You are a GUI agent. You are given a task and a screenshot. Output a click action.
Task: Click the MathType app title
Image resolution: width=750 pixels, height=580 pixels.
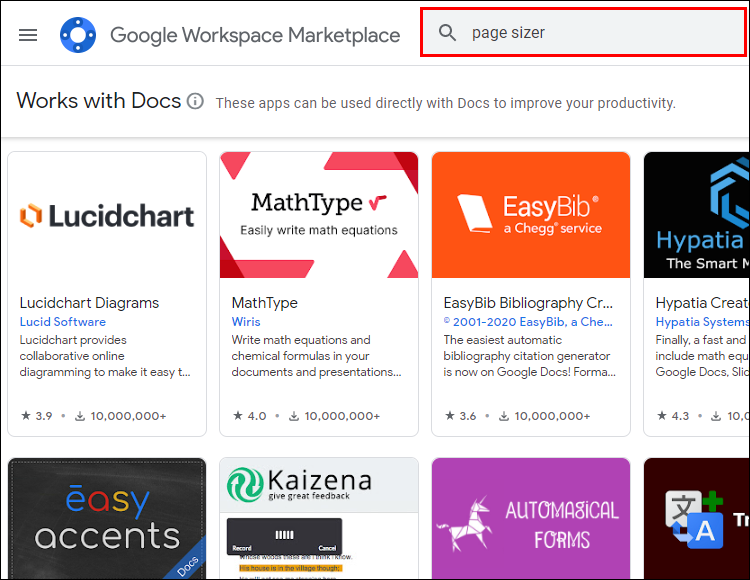pos(265,303)
